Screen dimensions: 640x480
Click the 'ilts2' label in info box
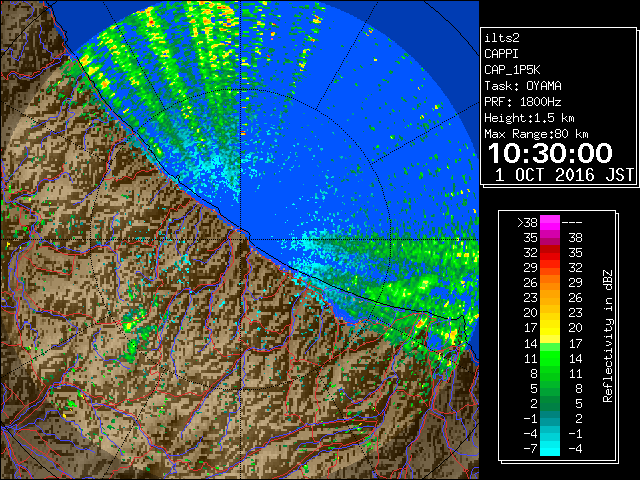click(x=502, y=38)
